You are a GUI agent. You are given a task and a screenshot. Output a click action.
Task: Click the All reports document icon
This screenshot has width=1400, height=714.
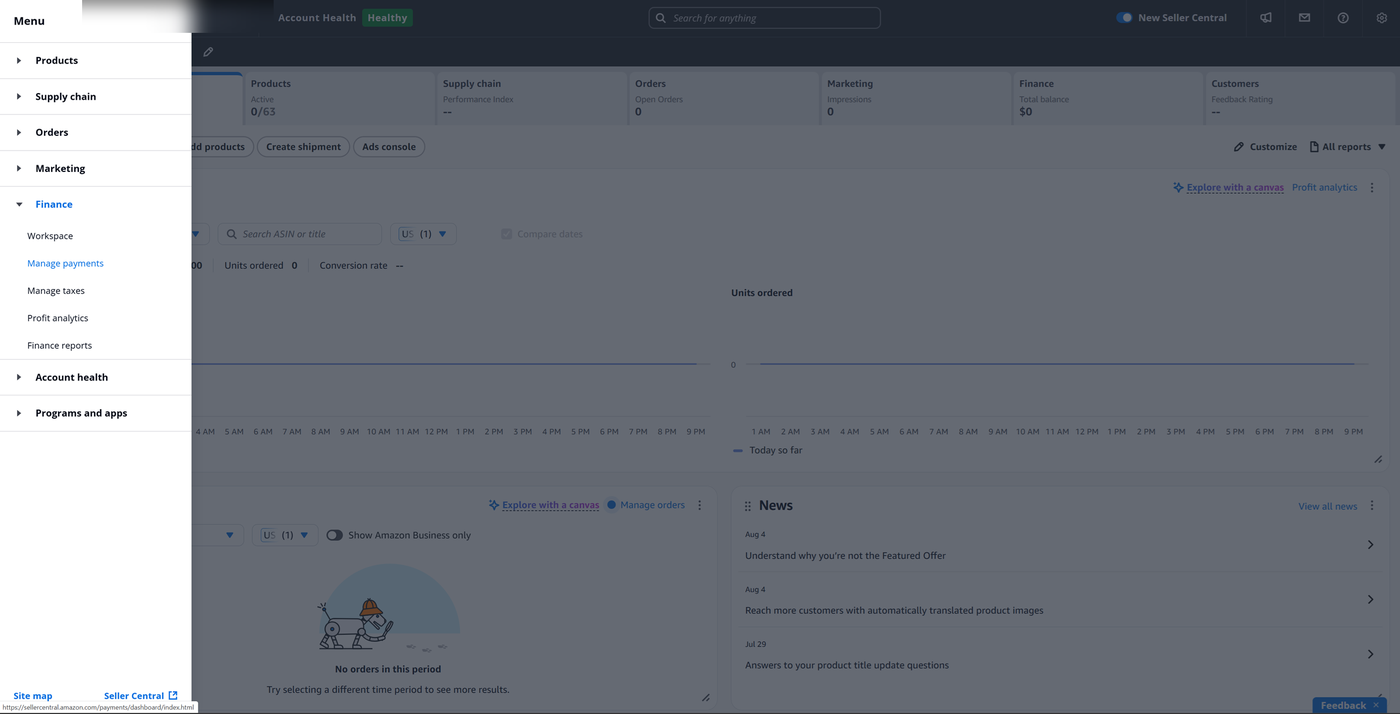(x=1314, y=147)
